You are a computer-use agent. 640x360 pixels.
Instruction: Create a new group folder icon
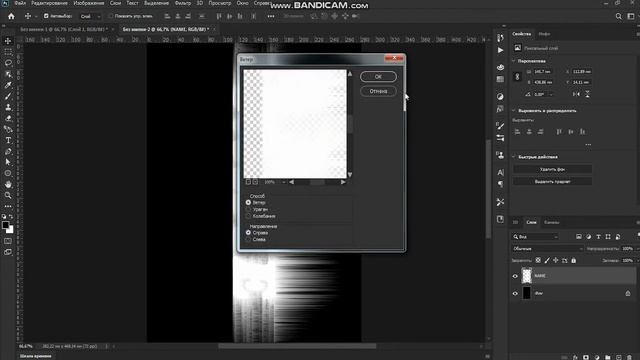608,357
